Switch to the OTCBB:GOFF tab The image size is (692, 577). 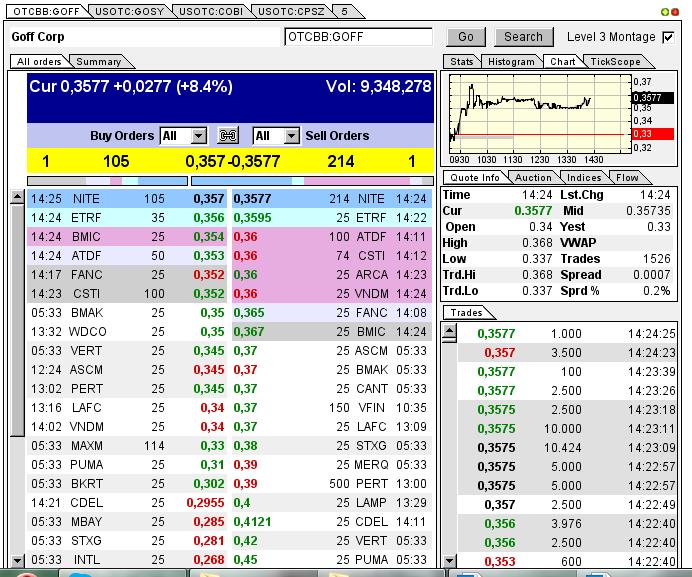click(46, 11)
